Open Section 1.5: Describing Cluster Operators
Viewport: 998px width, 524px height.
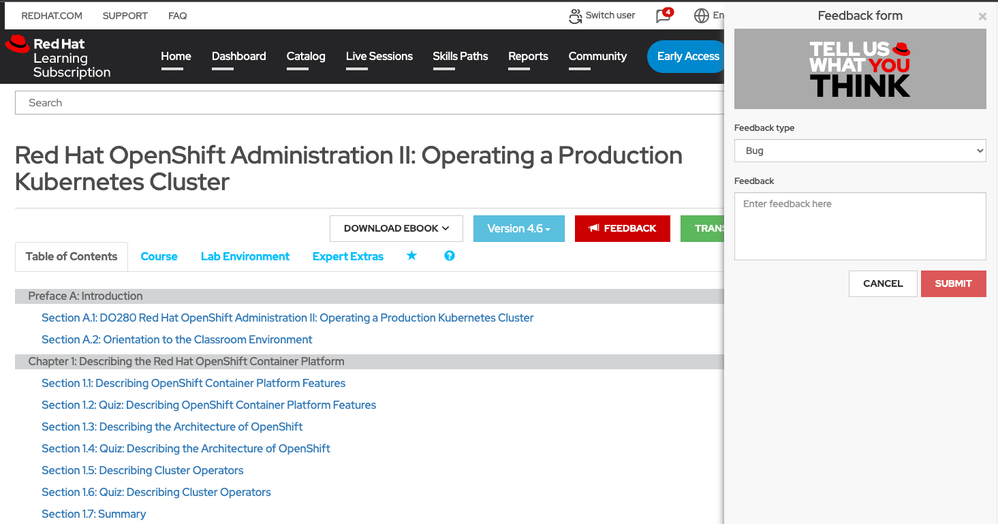point(142,470)
